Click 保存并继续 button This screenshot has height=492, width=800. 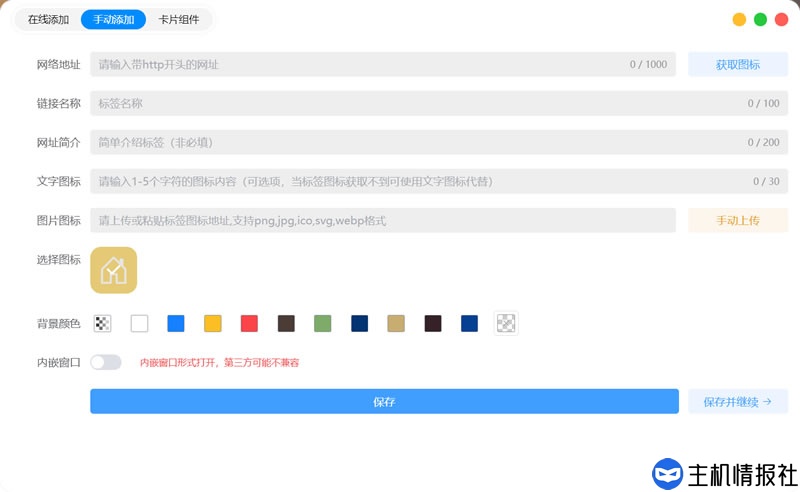pyautogui.click(x=737, y=402)
